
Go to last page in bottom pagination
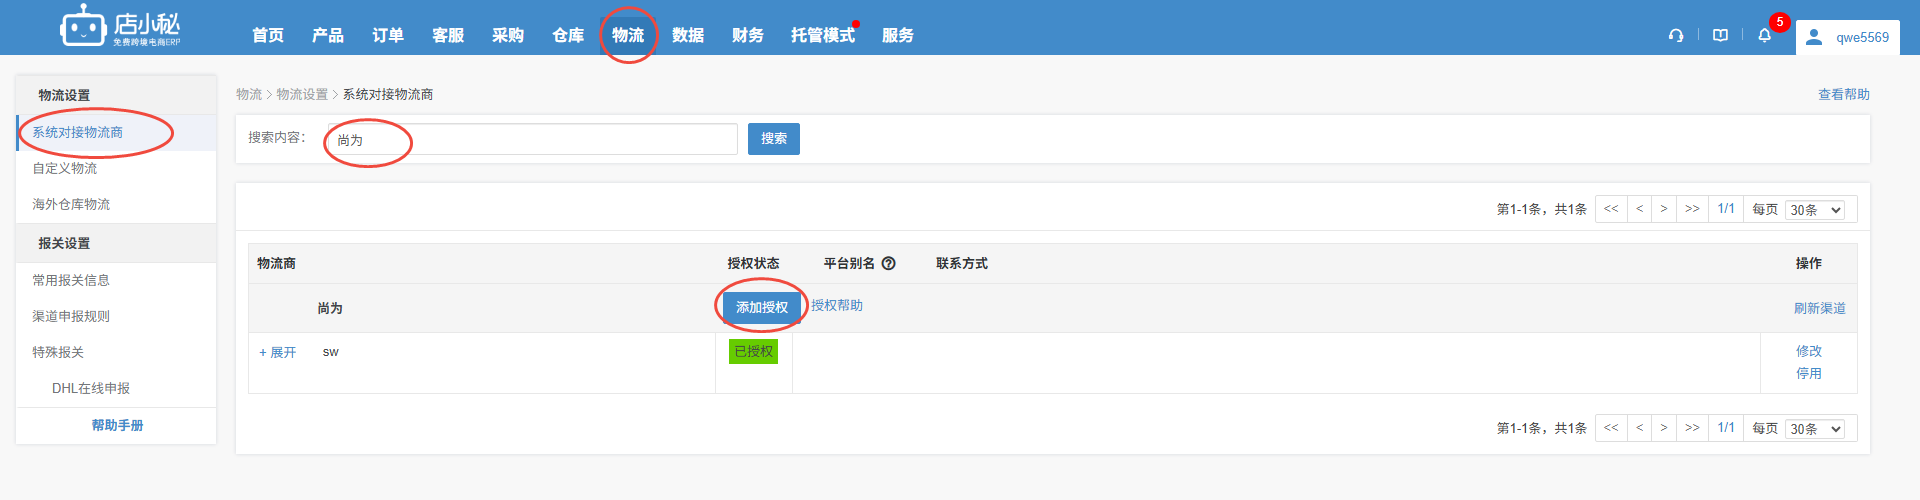point(1692,428)
